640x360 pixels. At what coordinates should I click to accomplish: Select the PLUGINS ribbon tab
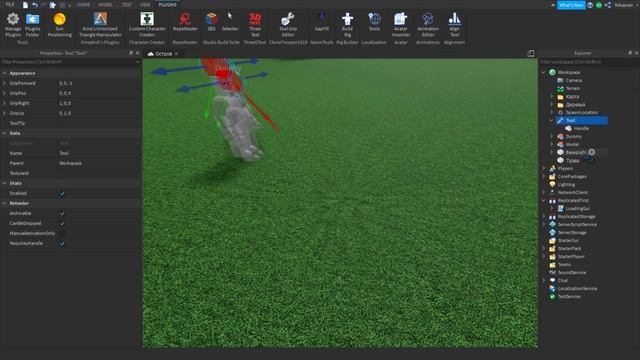pyautogui.click(x=167, y=5)
